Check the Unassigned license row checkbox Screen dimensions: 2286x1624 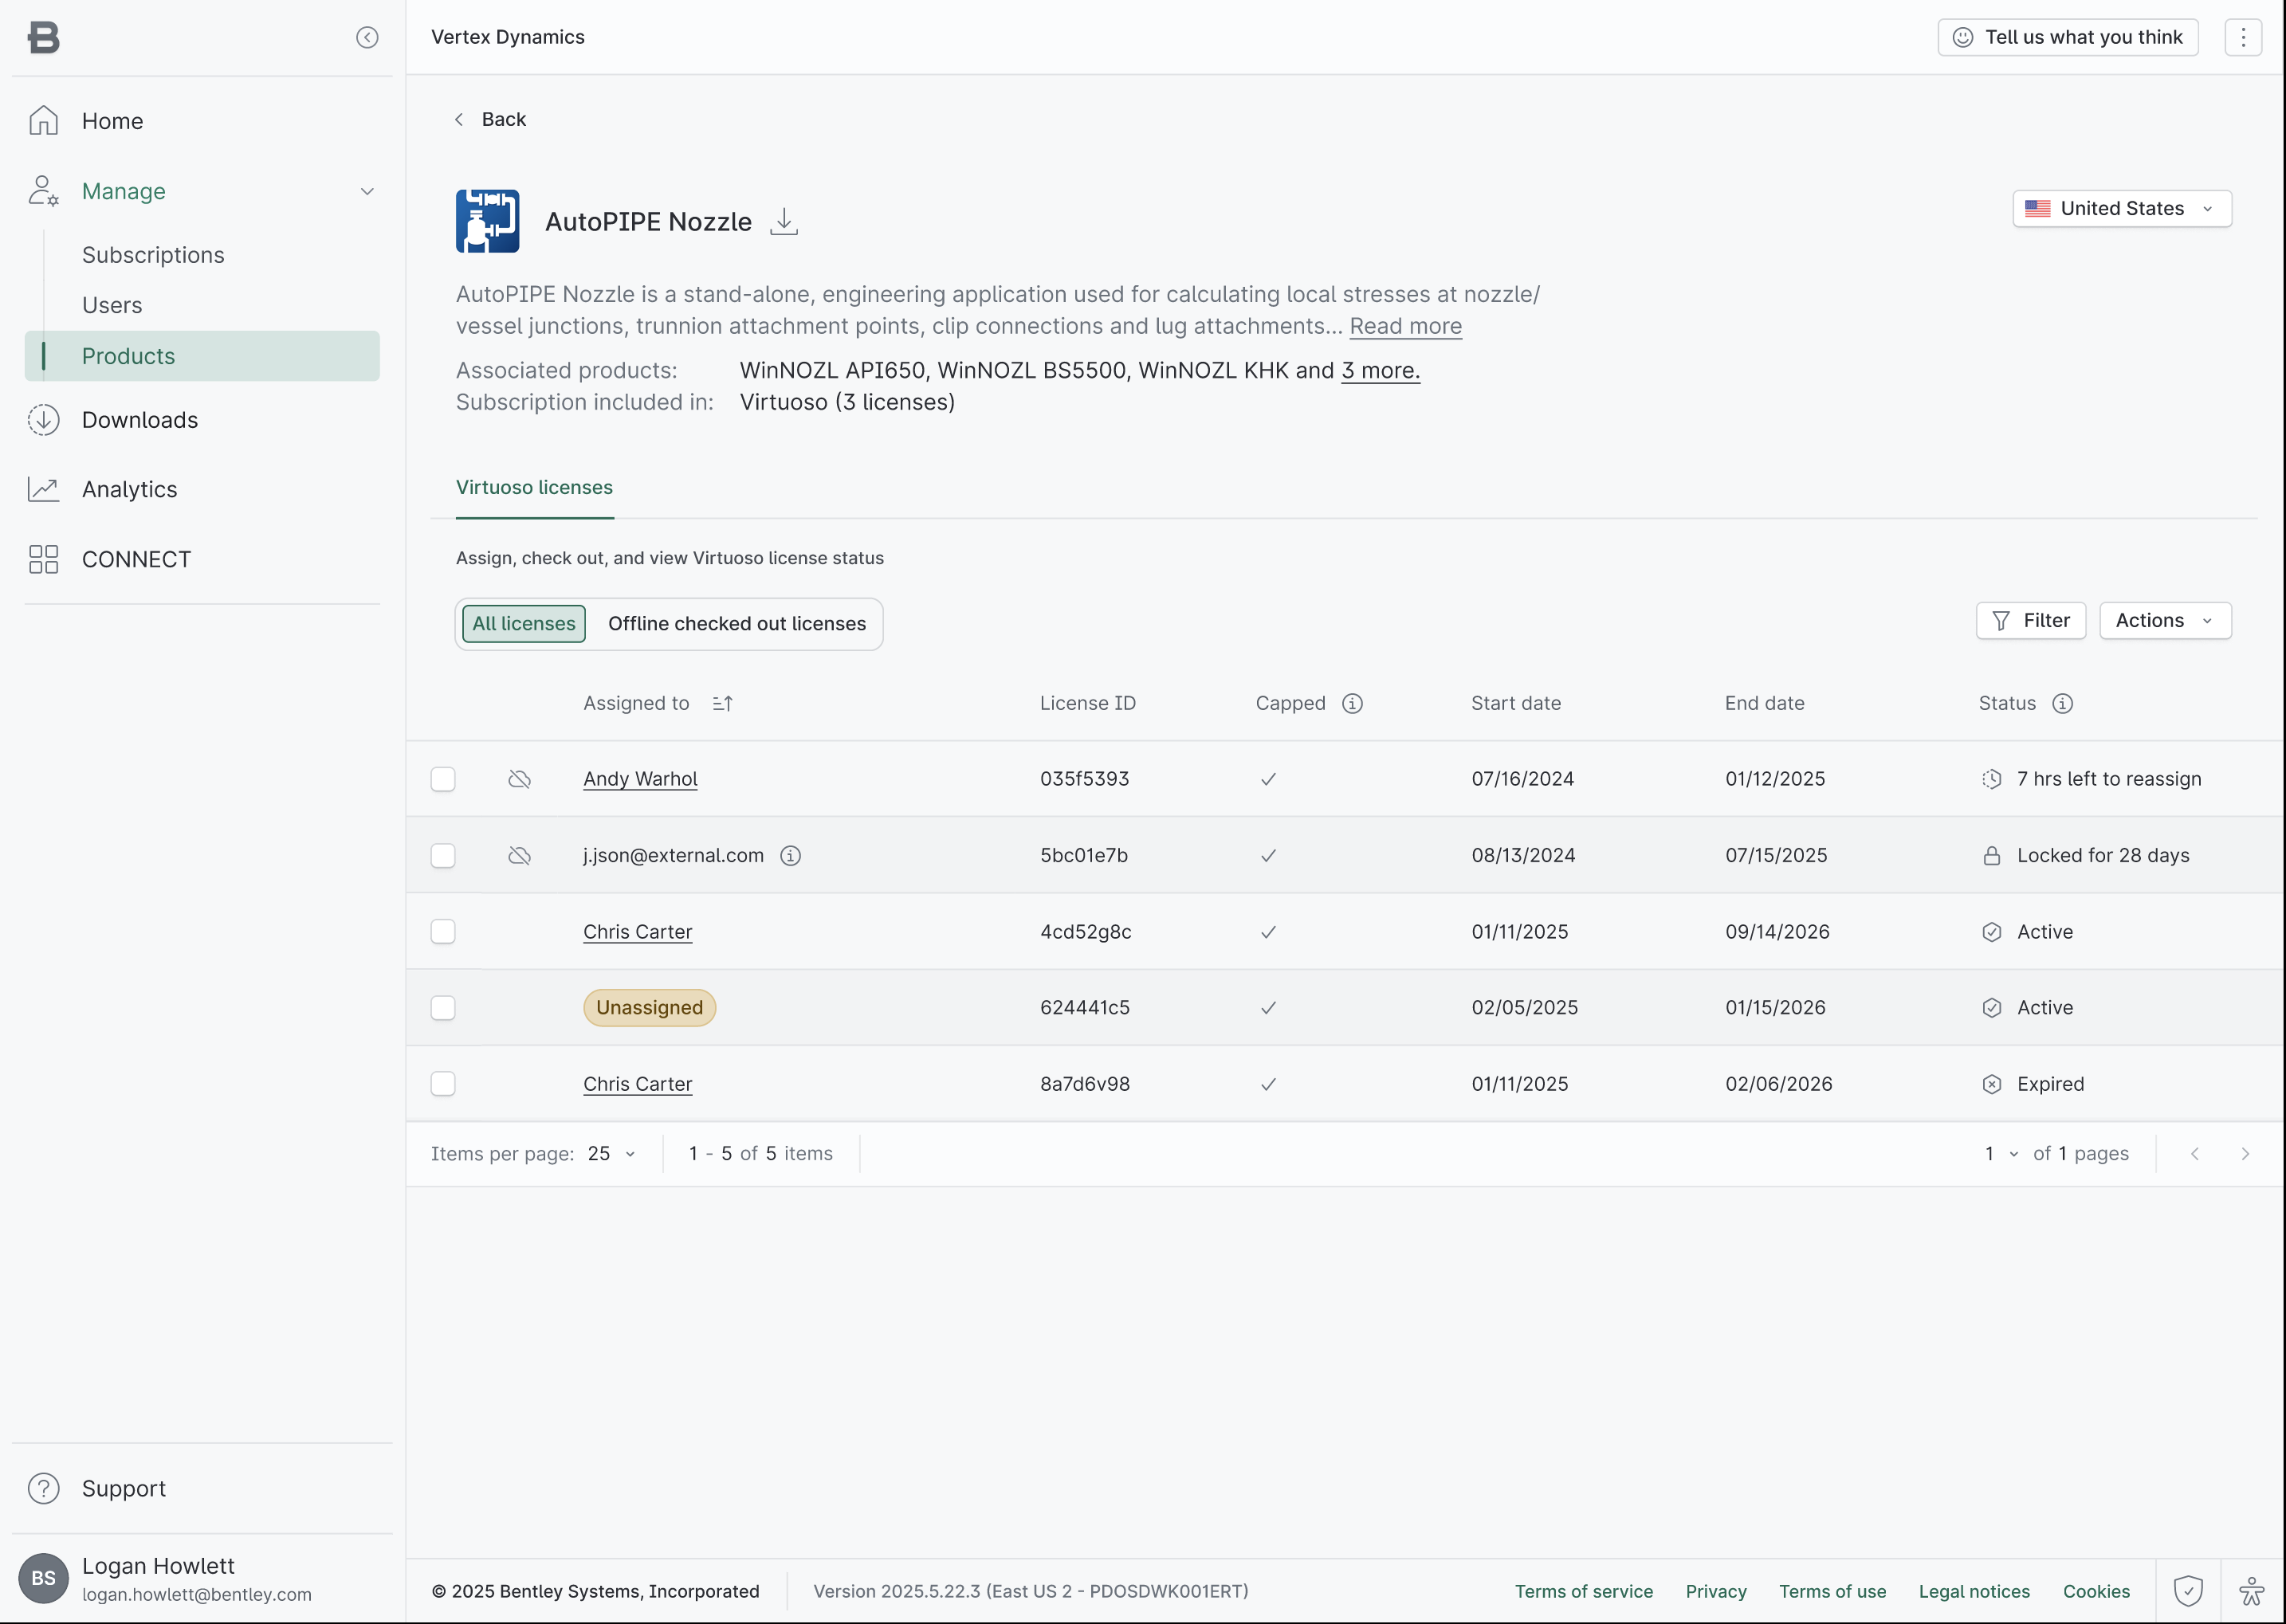pos(443,1007)
